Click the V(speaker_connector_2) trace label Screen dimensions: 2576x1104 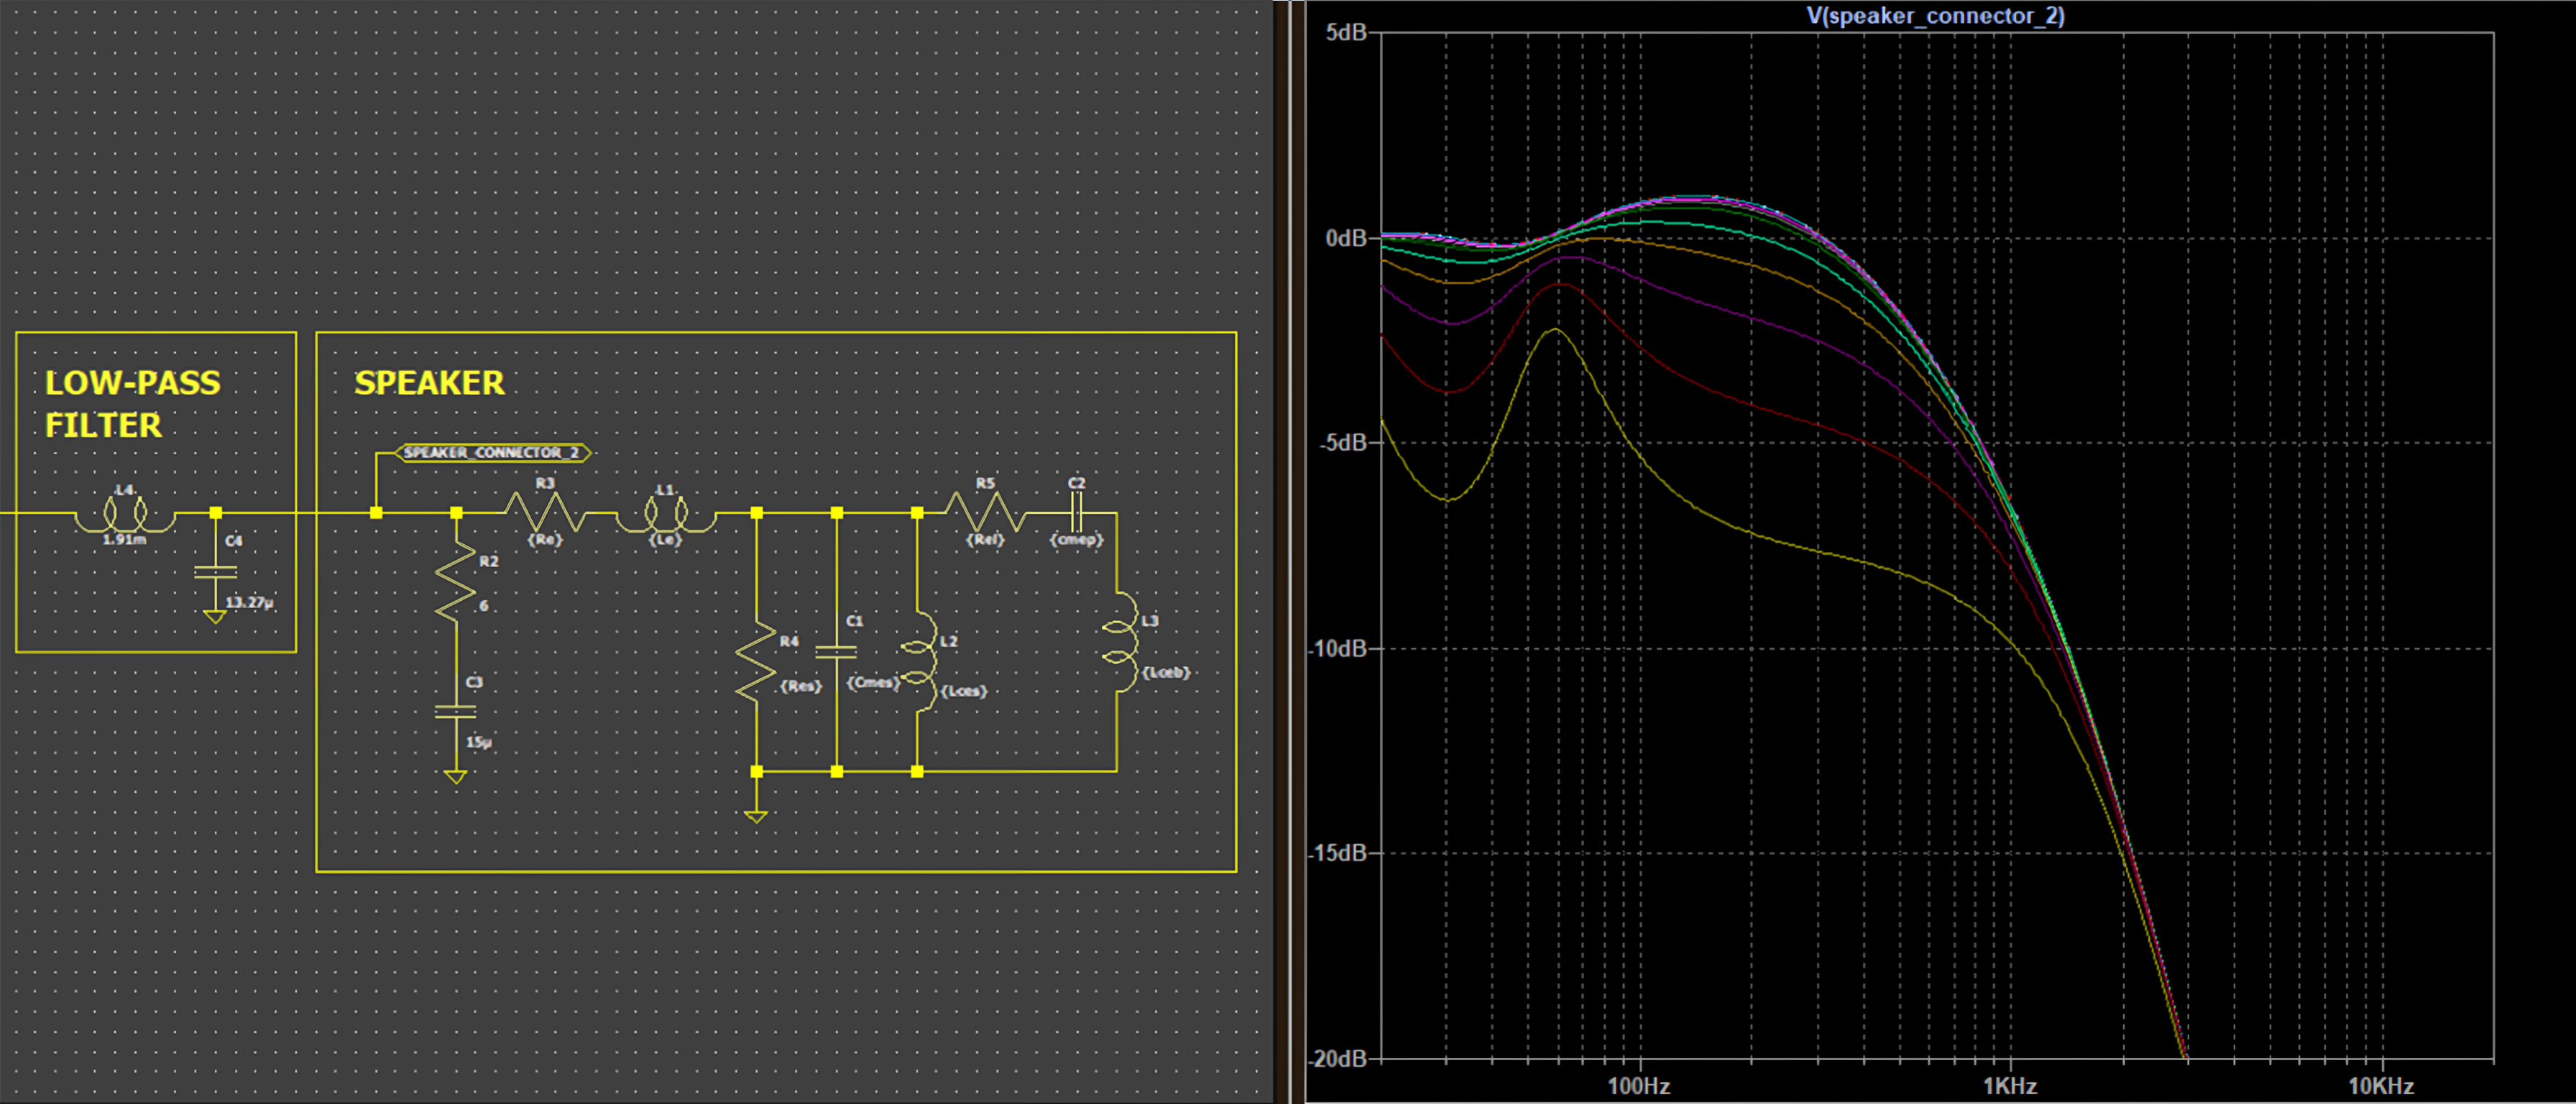1935,15
